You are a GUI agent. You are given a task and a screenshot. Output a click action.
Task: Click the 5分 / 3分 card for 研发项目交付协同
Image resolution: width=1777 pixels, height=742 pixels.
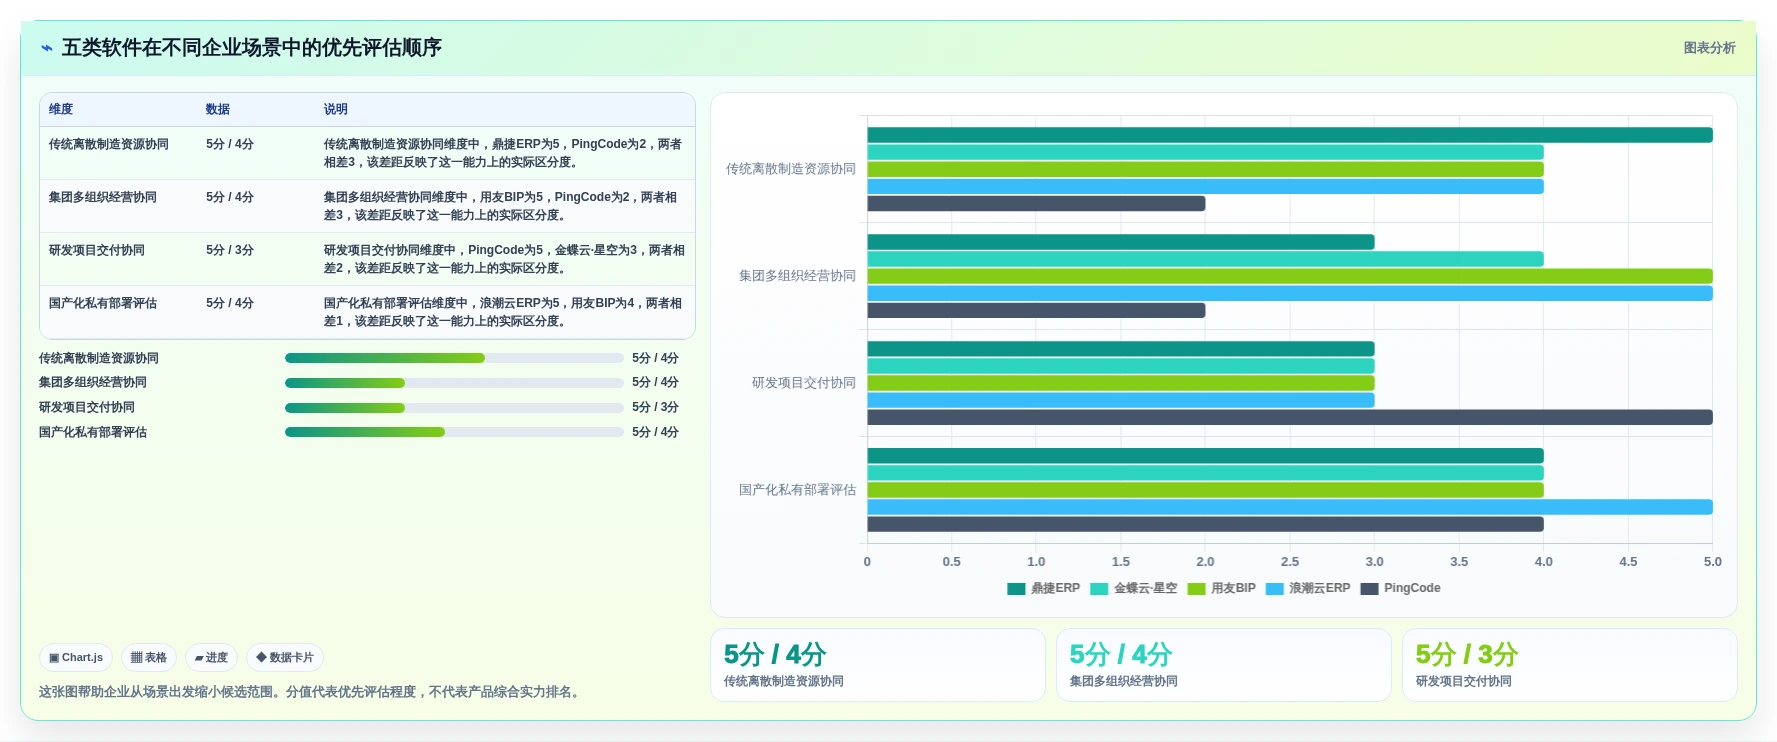pyautogui.click(x=1569, y=665)
